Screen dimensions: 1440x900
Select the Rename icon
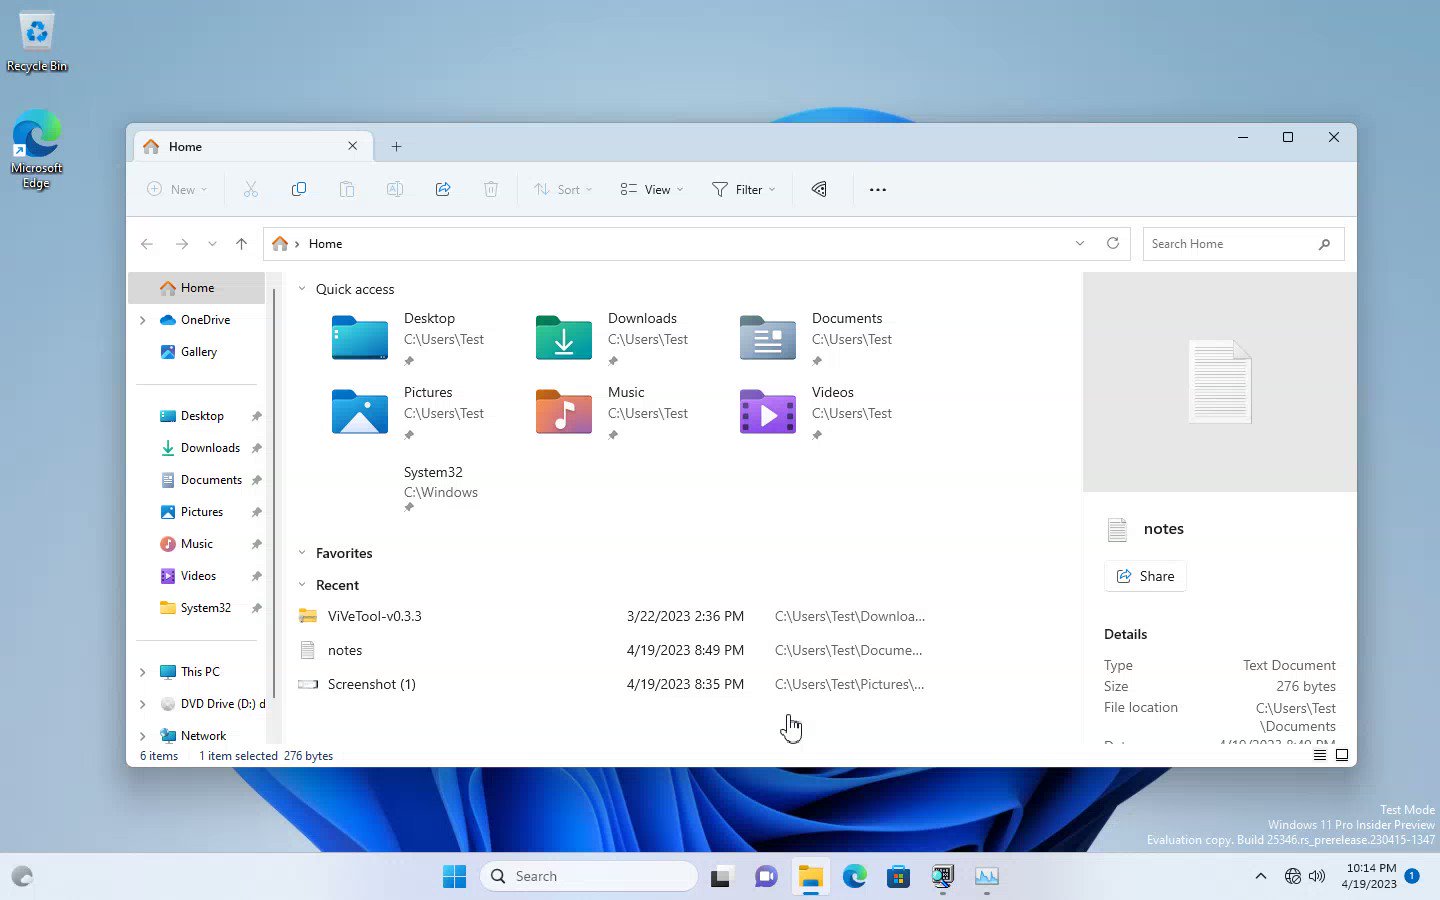(x=395, y=189)
